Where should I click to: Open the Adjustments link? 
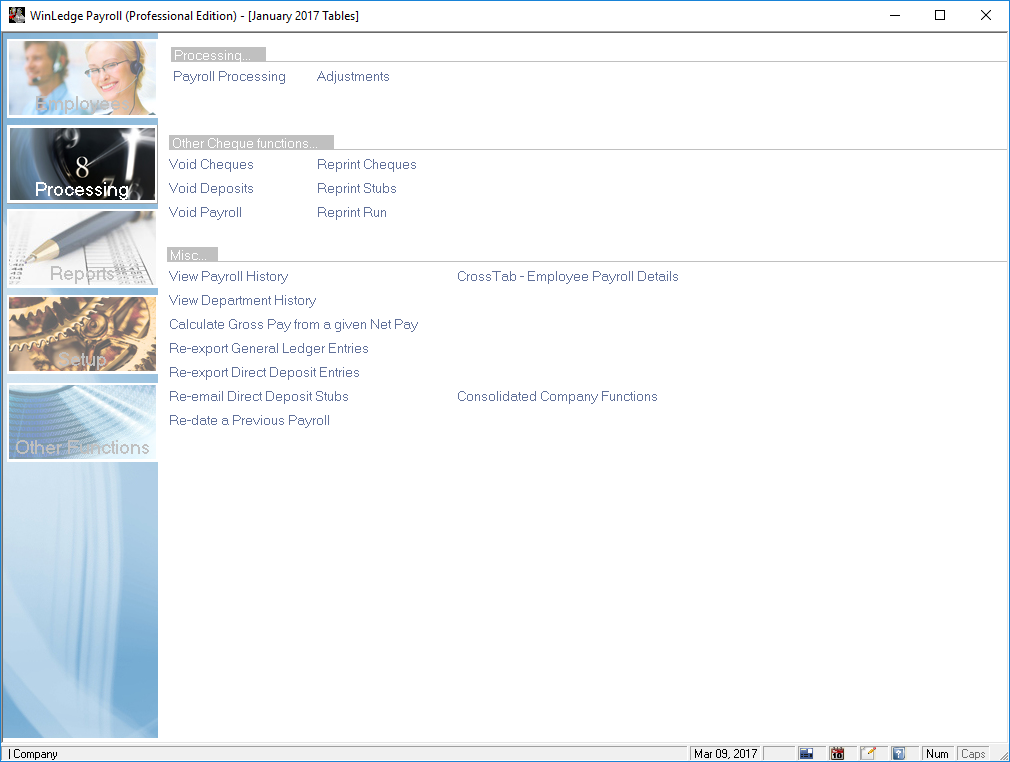353,77
